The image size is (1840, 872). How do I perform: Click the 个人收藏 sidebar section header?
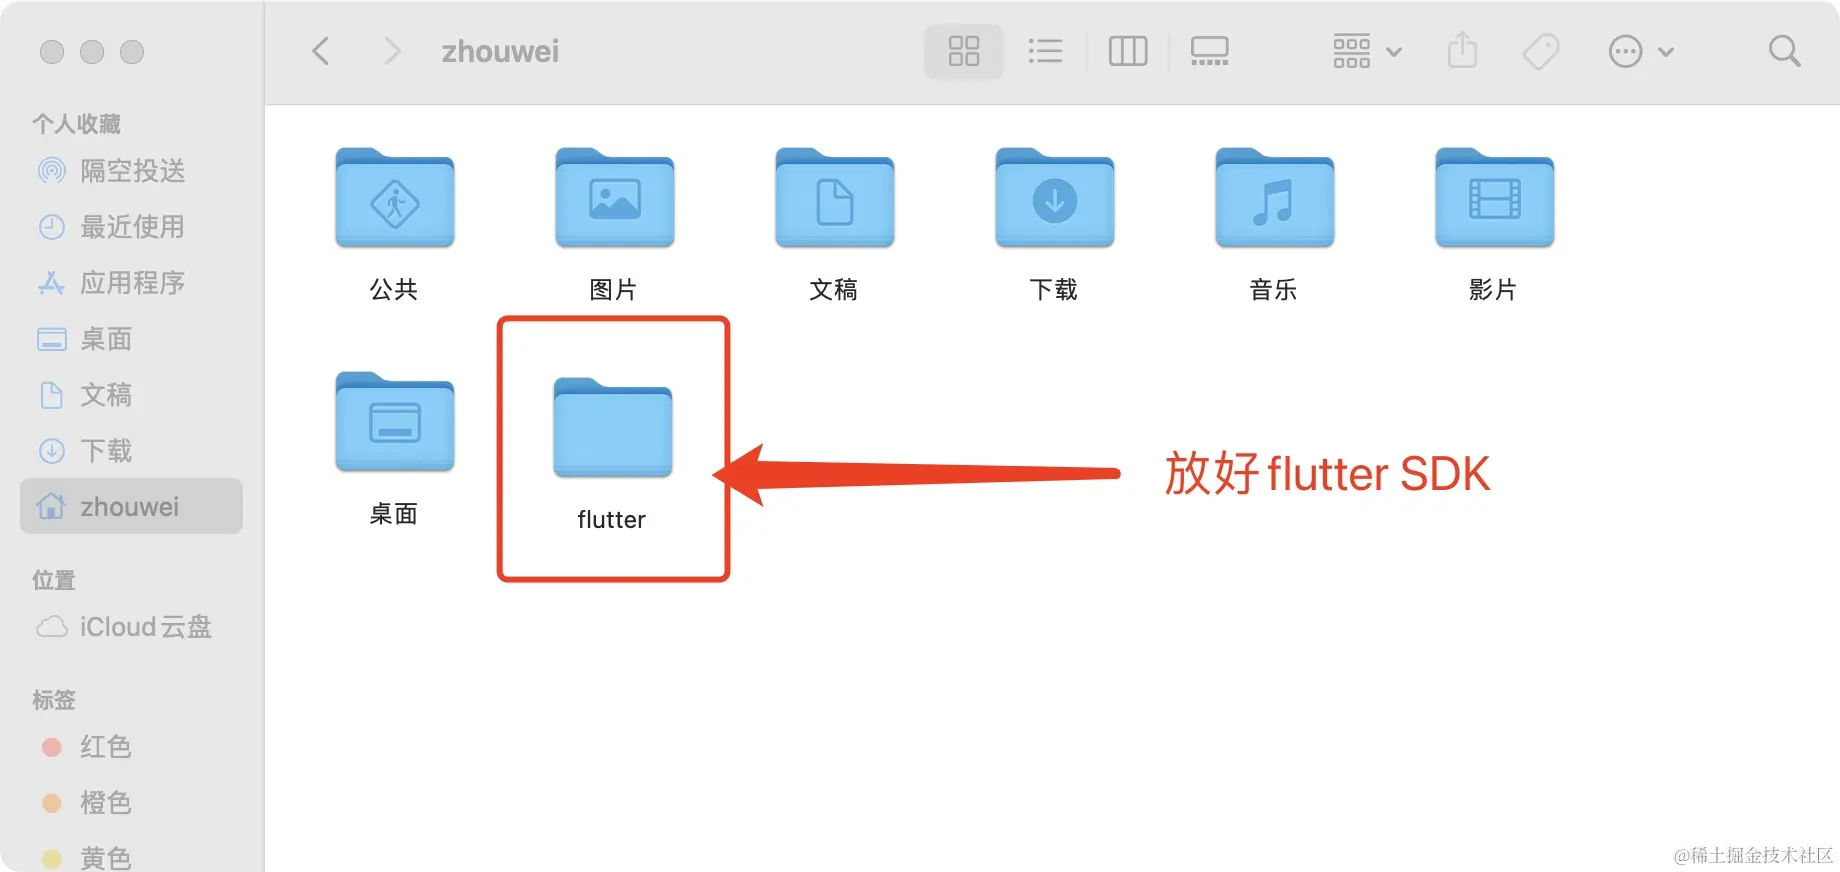click(76, 124)
